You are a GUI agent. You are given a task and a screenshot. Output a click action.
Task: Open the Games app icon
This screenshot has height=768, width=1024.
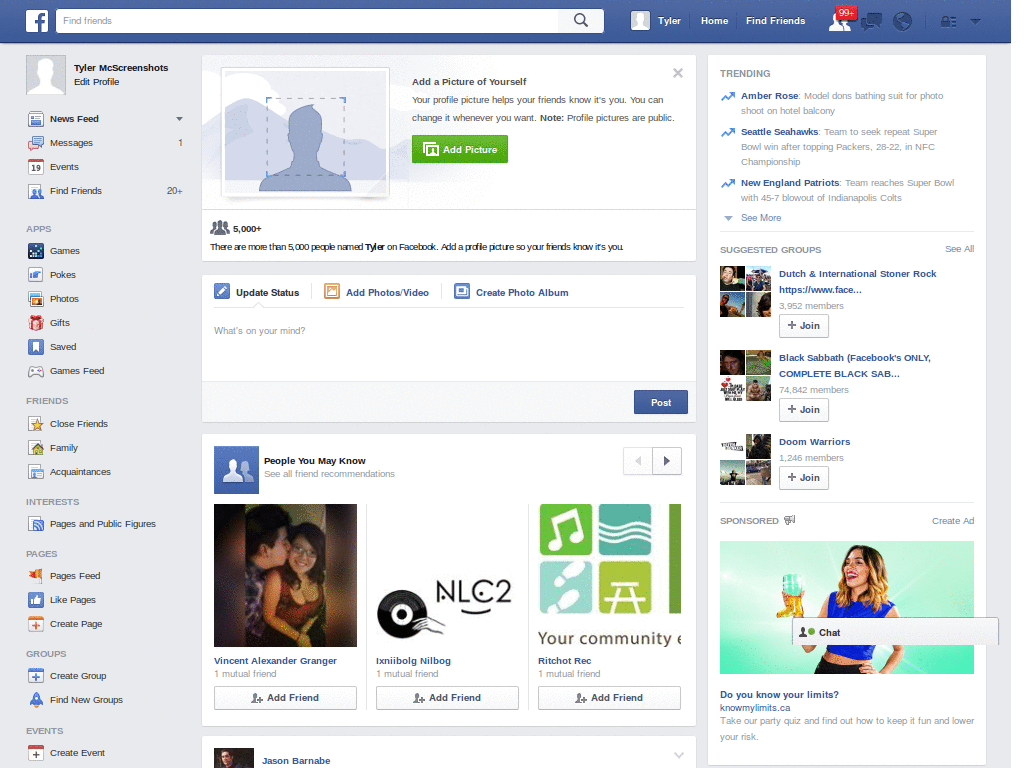click(x=36, y=251)
